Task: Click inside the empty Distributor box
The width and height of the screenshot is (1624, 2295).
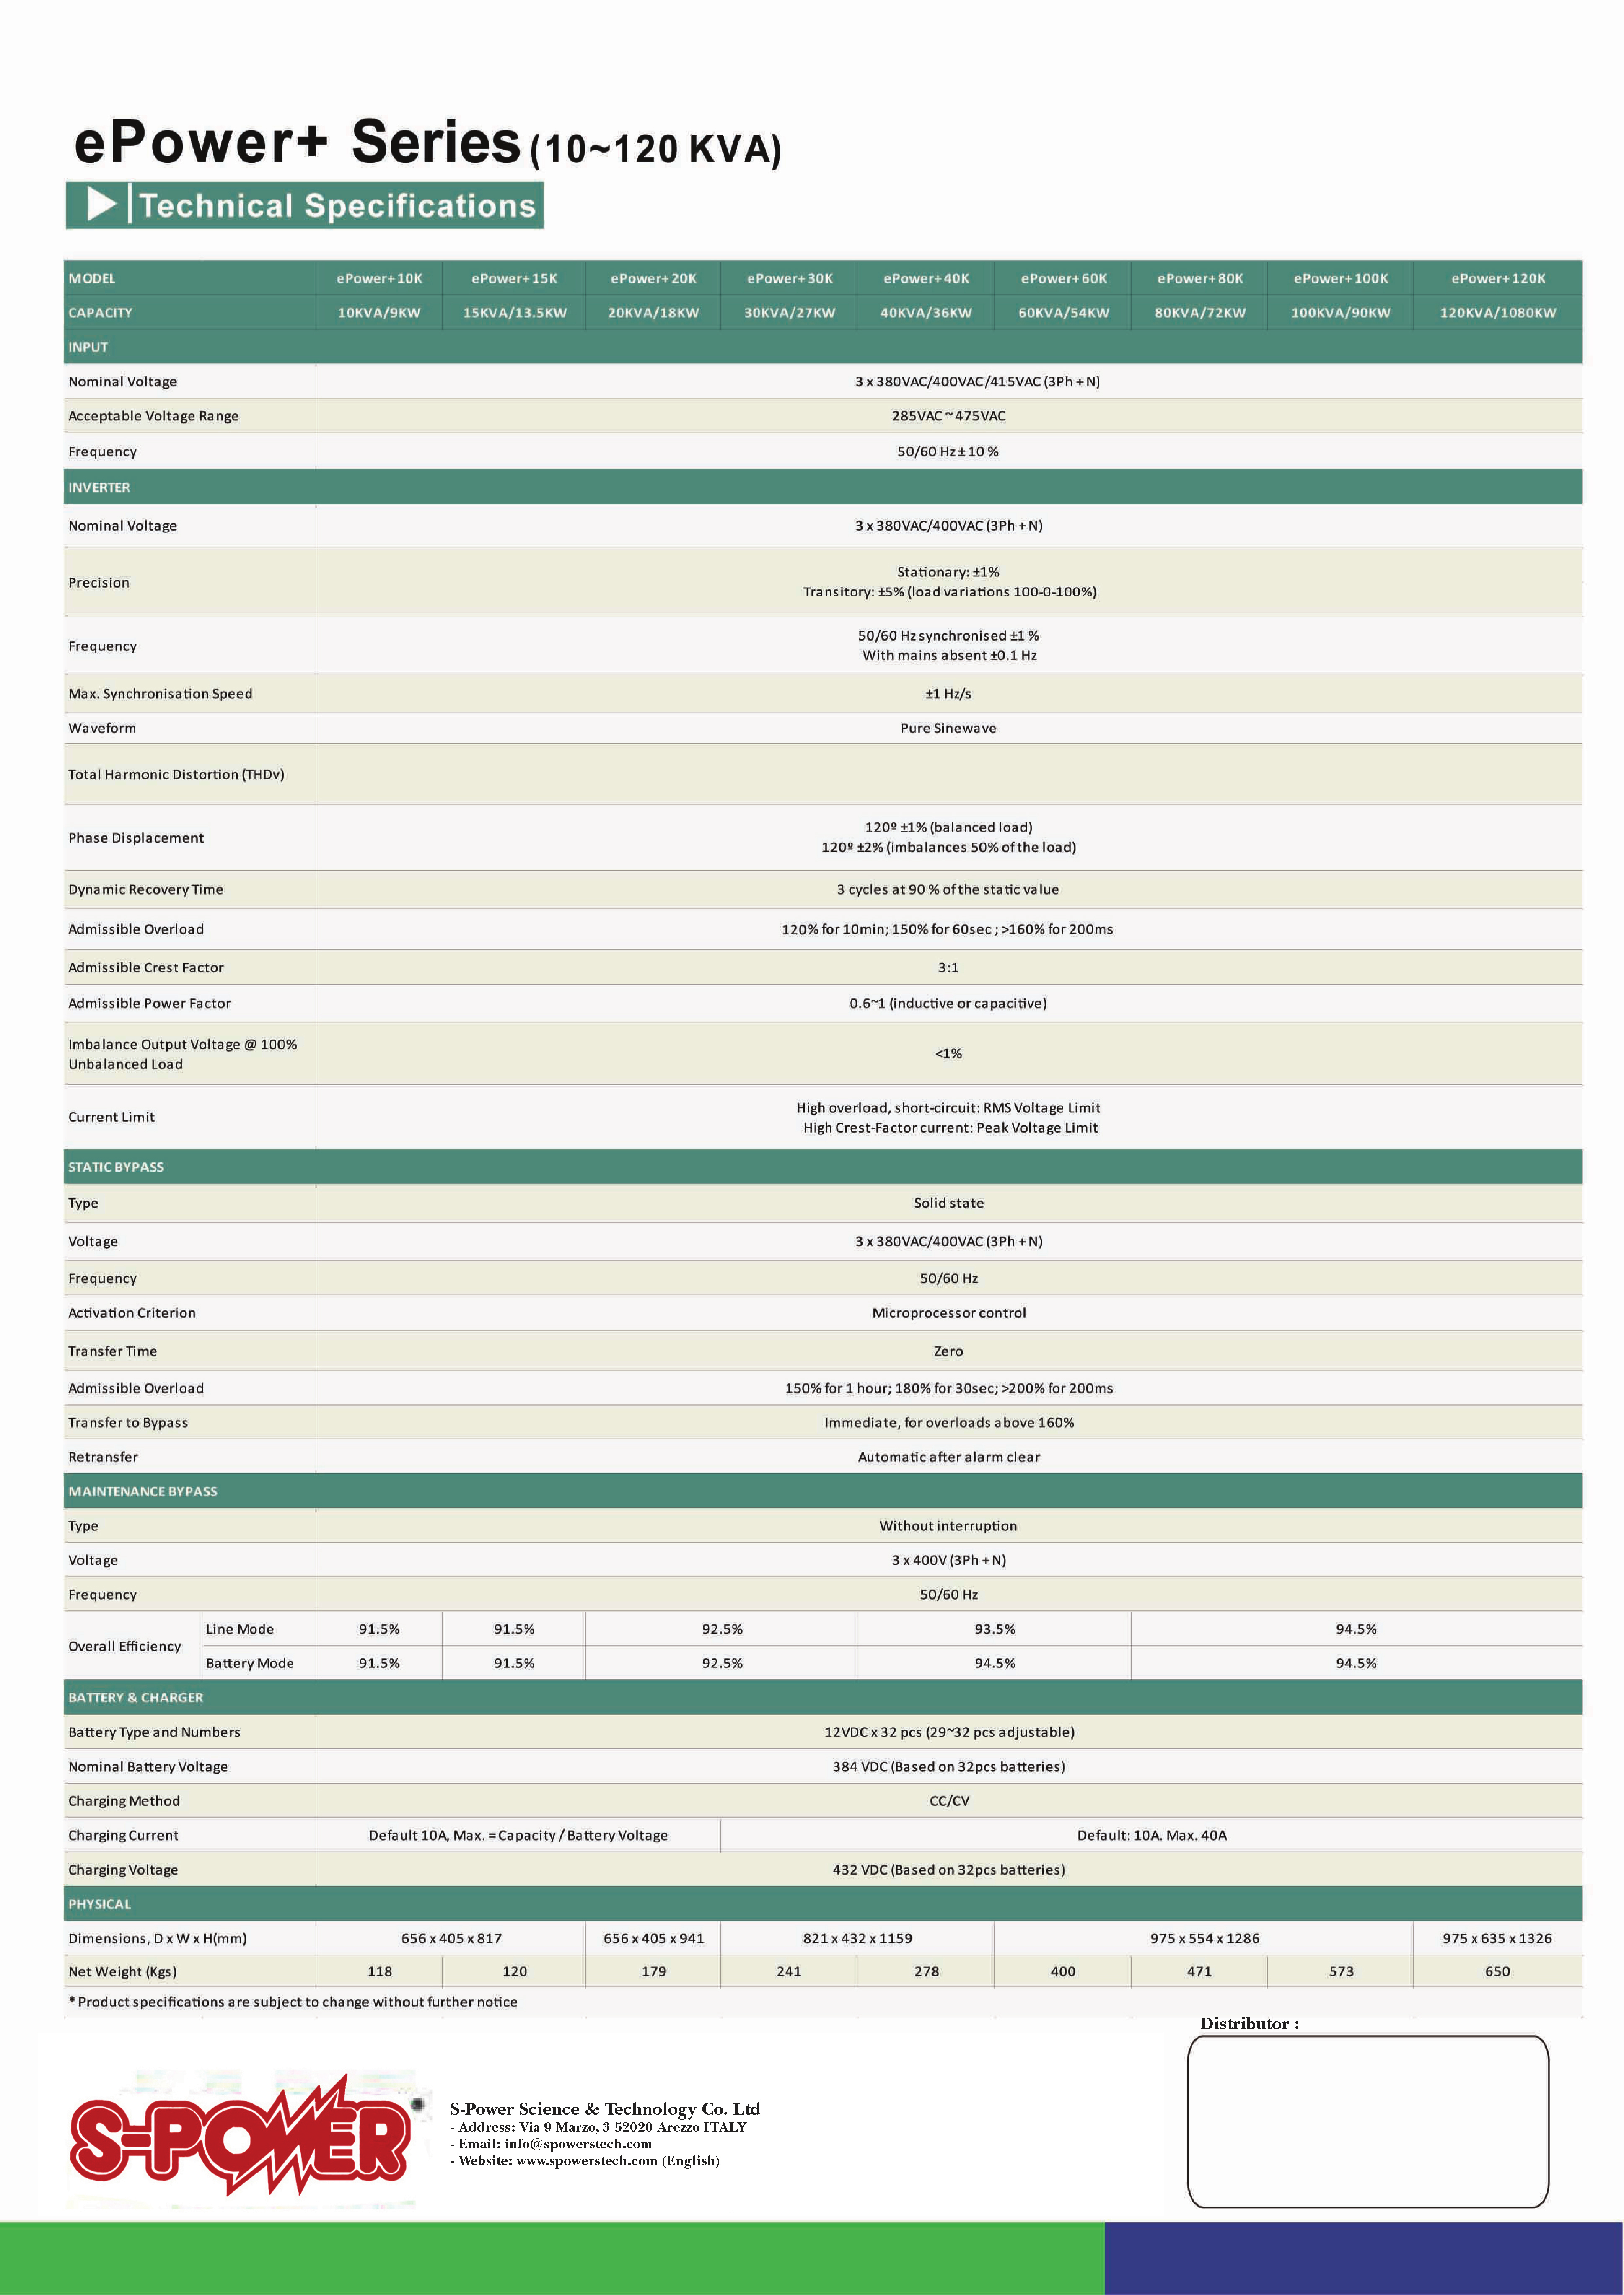Action: (x=1368, y=2122)
